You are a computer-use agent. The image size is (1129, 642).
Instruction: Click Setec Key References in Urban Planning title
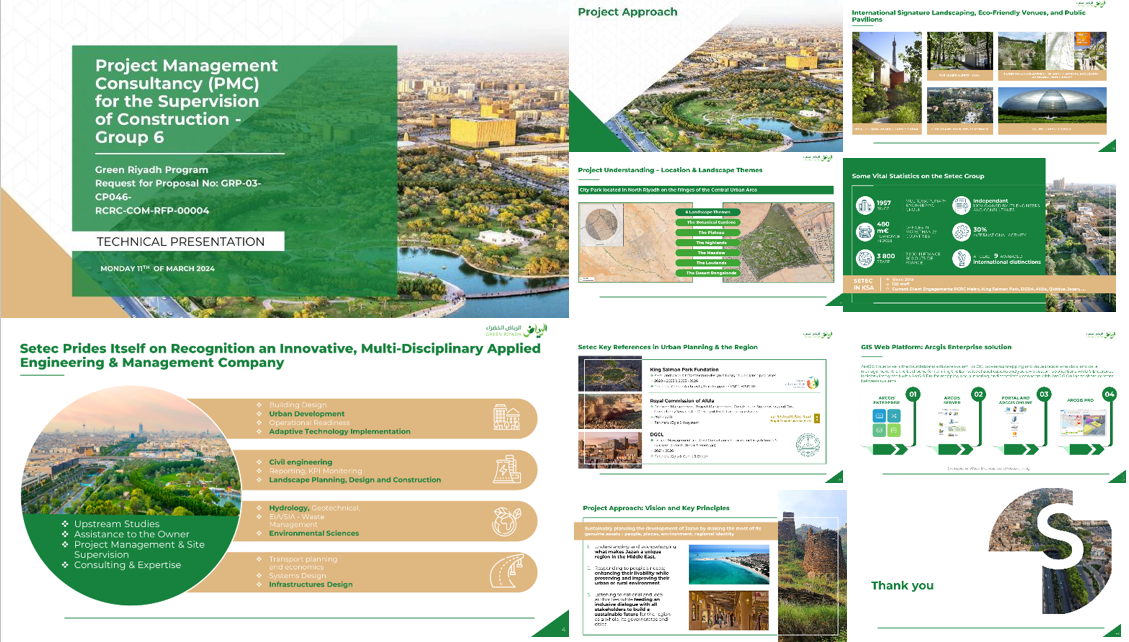click(x=667, y=347)
